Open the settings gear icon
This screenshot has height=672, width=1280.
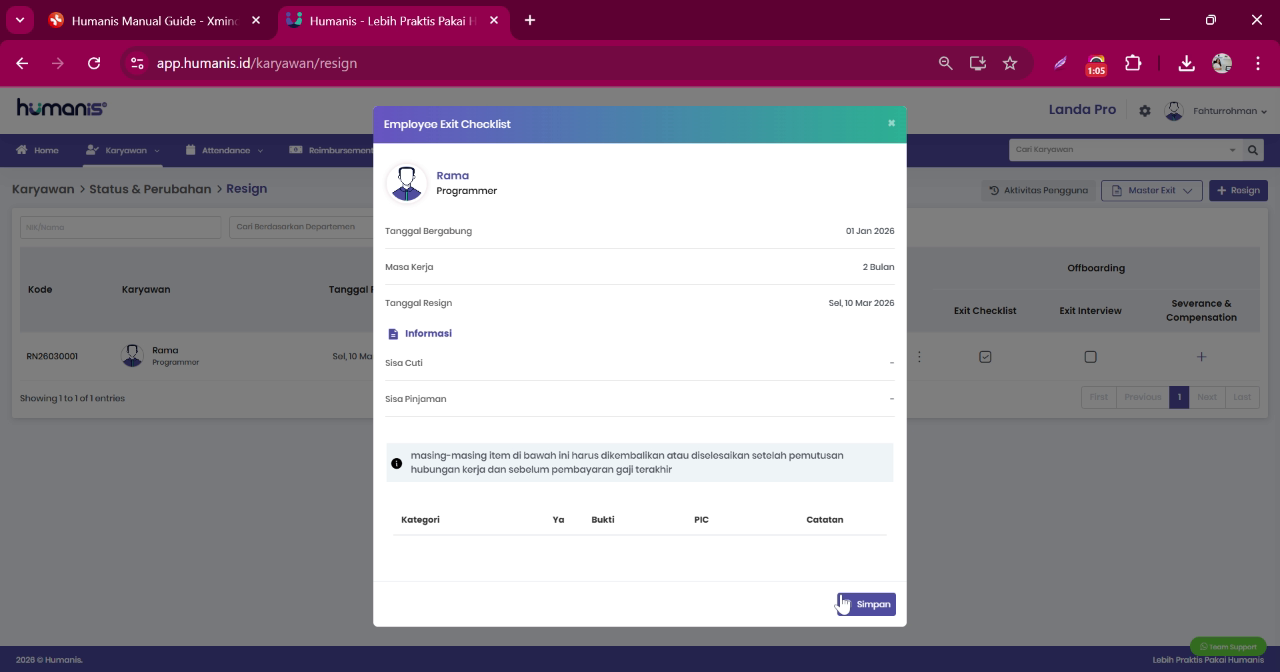(1145, 111)
